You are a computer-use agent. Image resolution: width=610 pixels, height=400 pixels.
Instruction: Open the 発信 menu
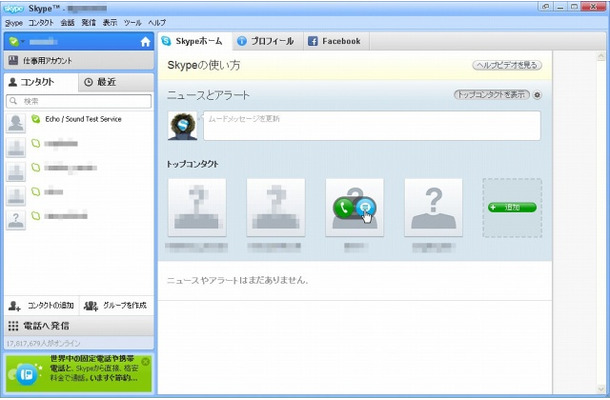click(x=88, y=23)
